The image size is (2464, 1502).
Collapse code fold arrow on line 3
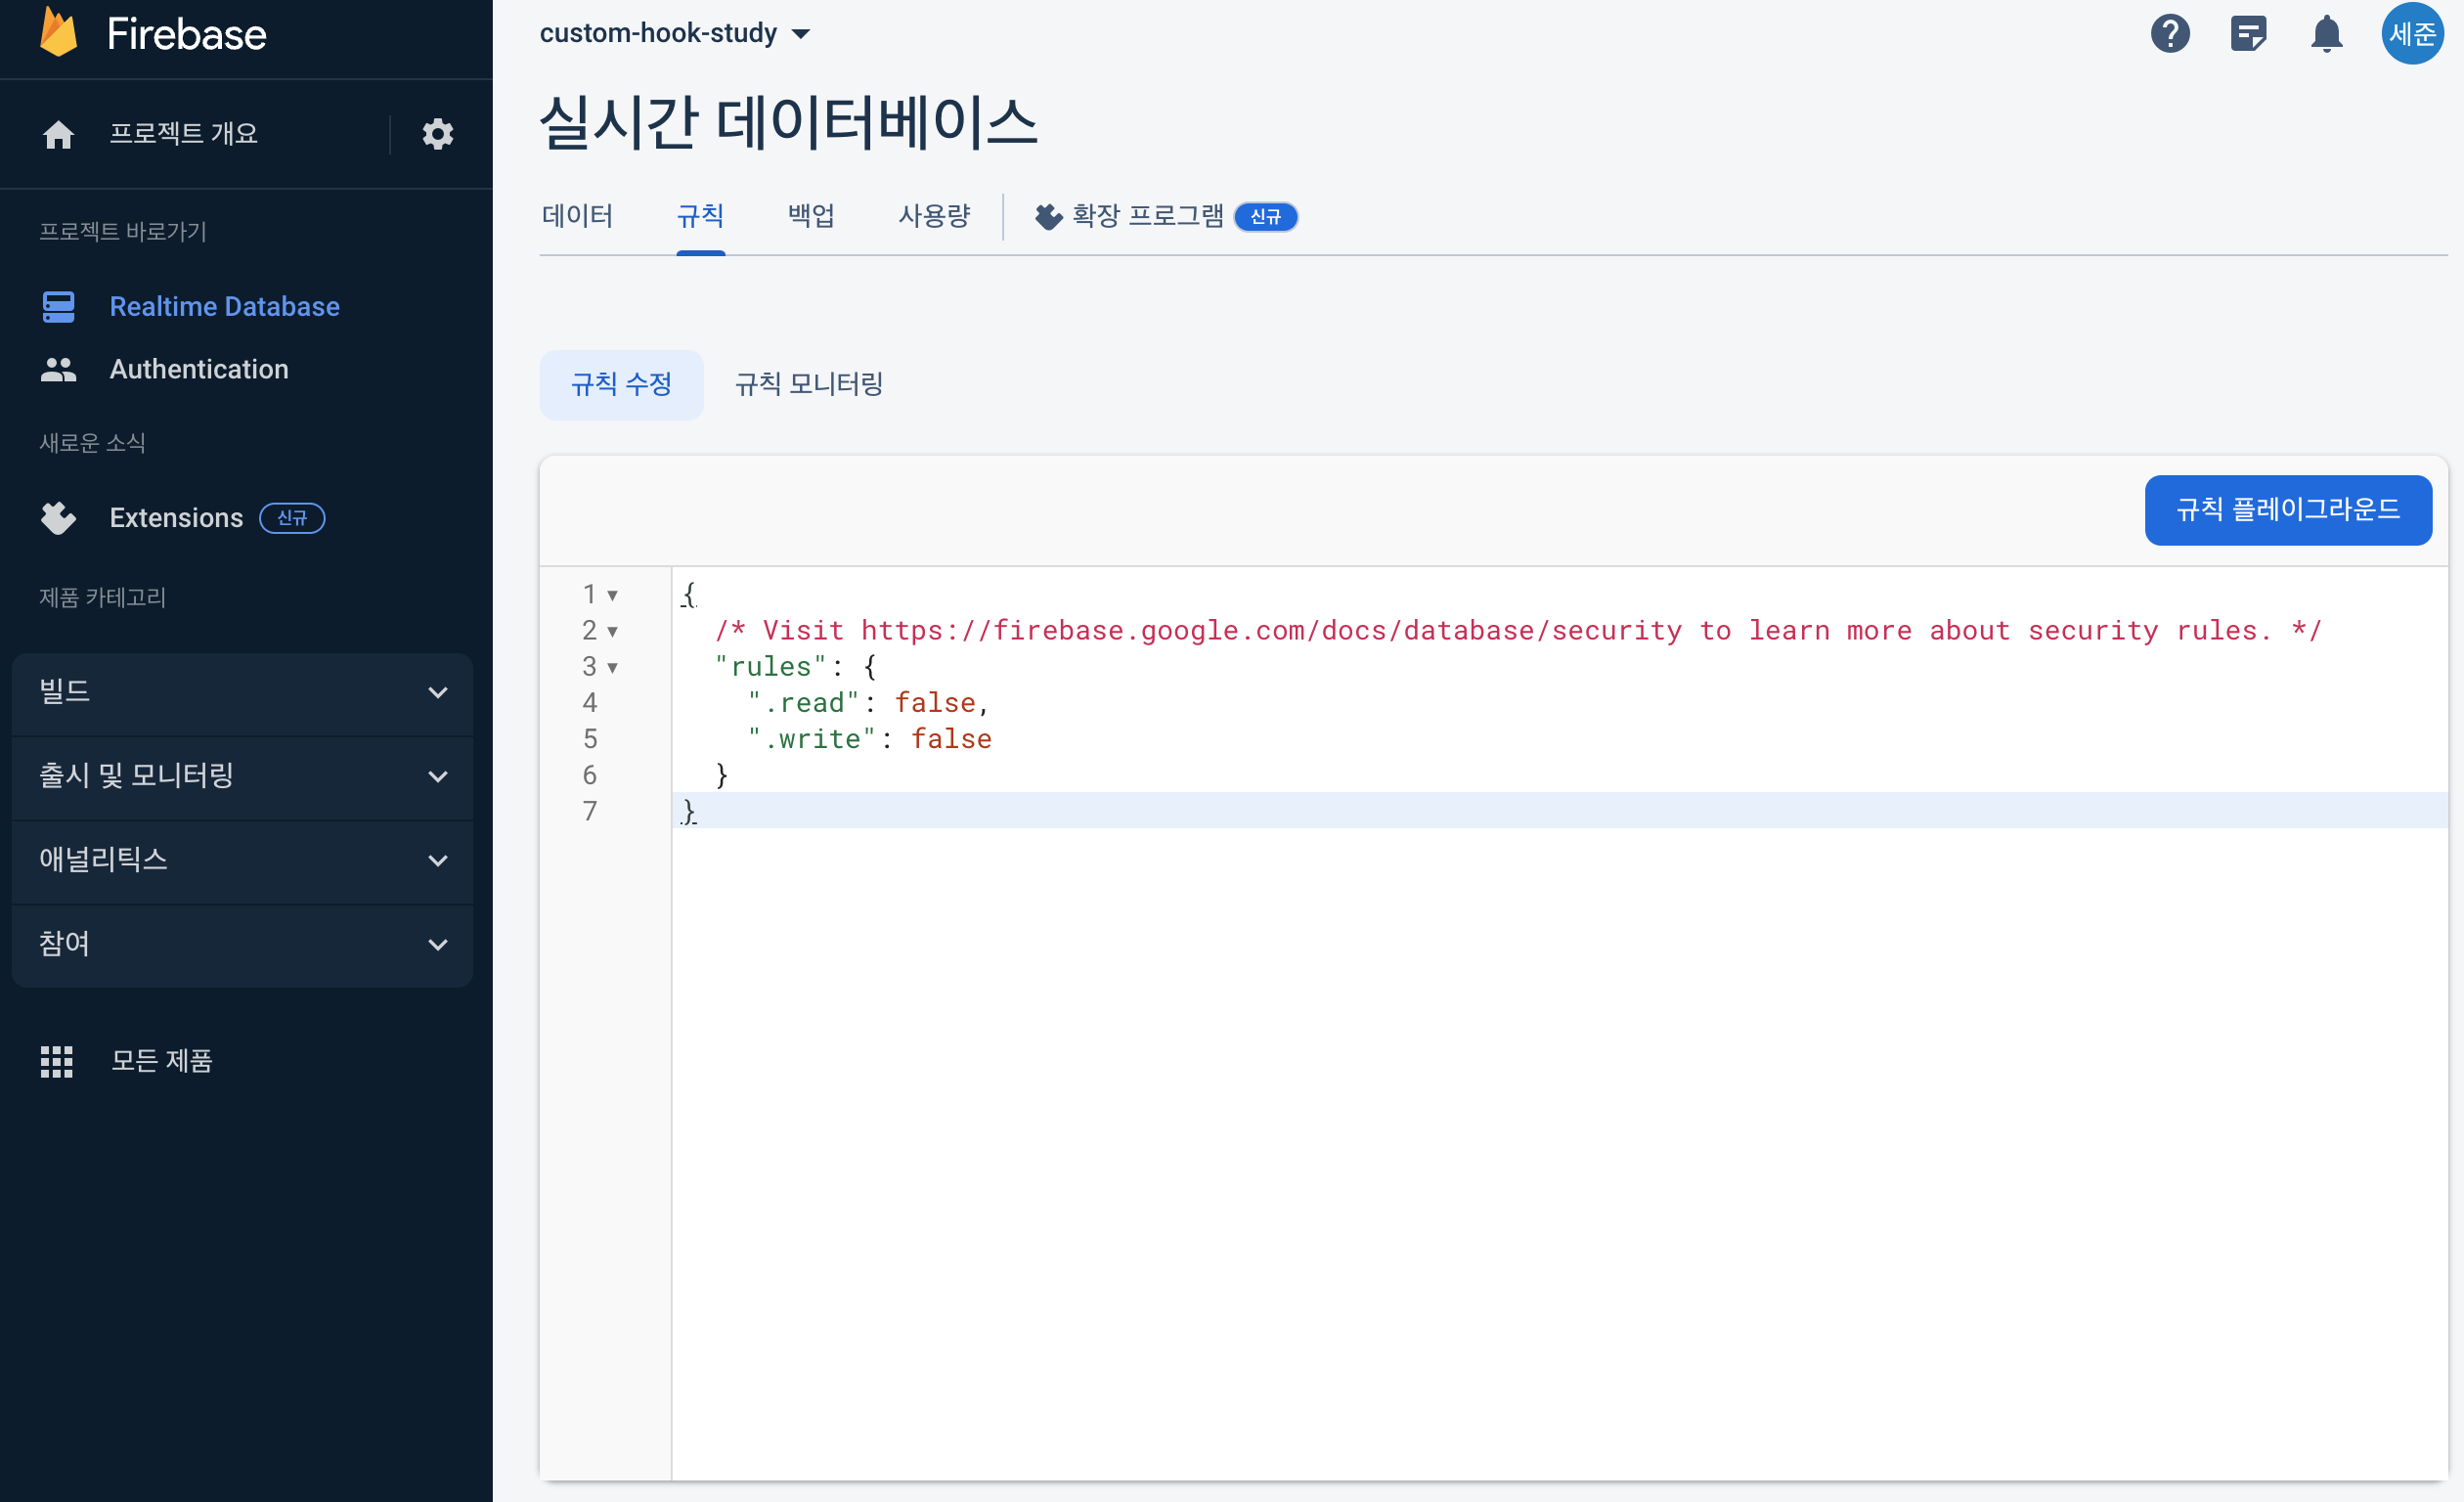612,668
